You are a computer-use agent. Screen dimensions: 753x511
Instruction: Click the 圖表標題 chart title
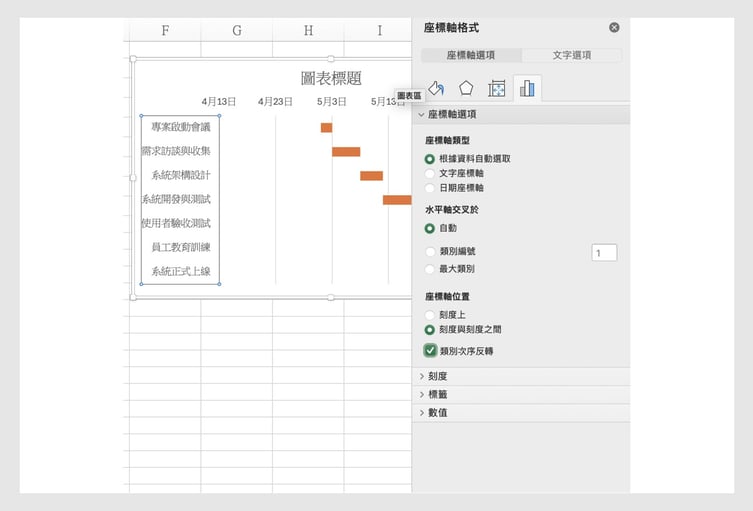click(x=331, y=78)
